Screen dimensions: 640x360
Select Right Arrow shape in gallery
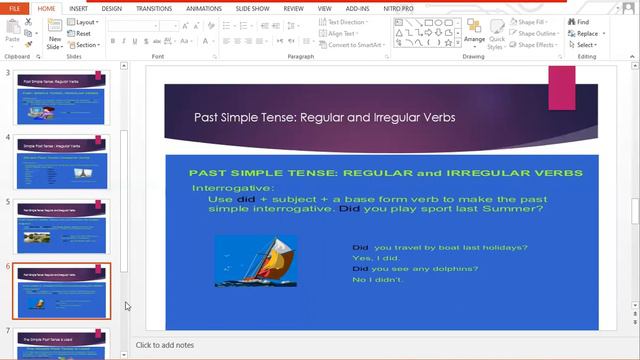point(429,33)
